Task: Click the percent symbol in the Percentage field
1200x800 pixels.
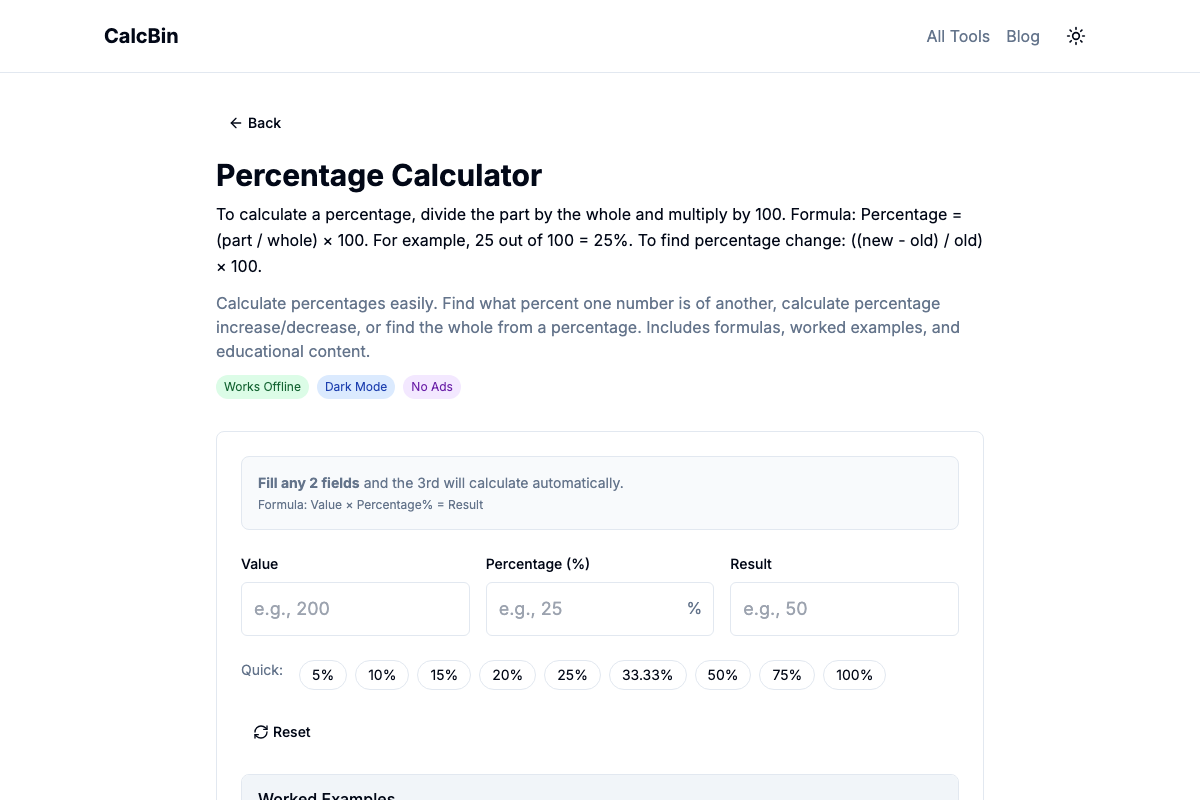Action: click(x=694, y=608)
